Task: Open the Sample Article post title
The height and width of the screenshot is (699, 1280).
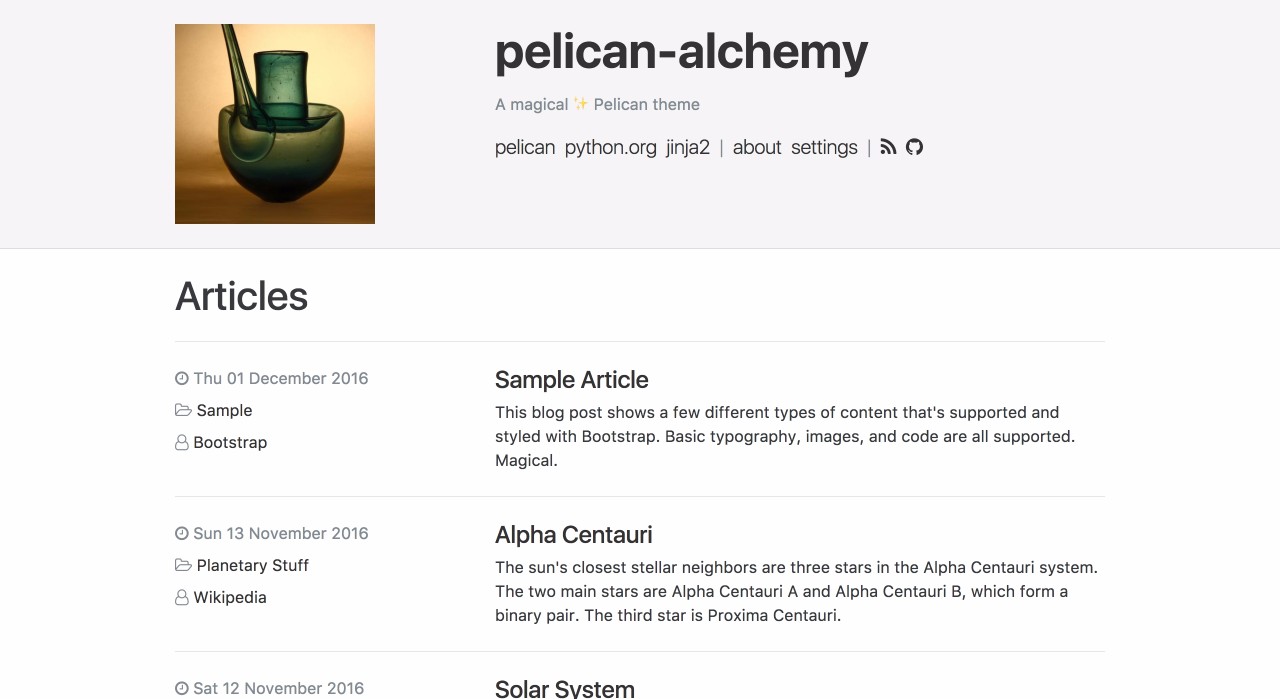Action: click(571, 380)
